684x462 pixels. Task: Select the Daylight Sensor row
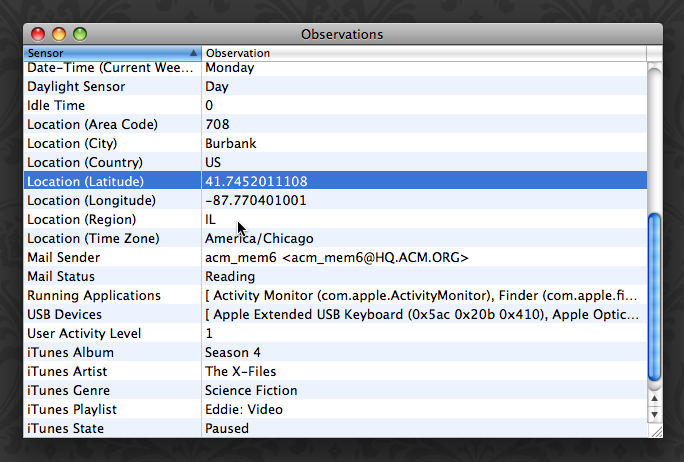[x=335, y=86]
